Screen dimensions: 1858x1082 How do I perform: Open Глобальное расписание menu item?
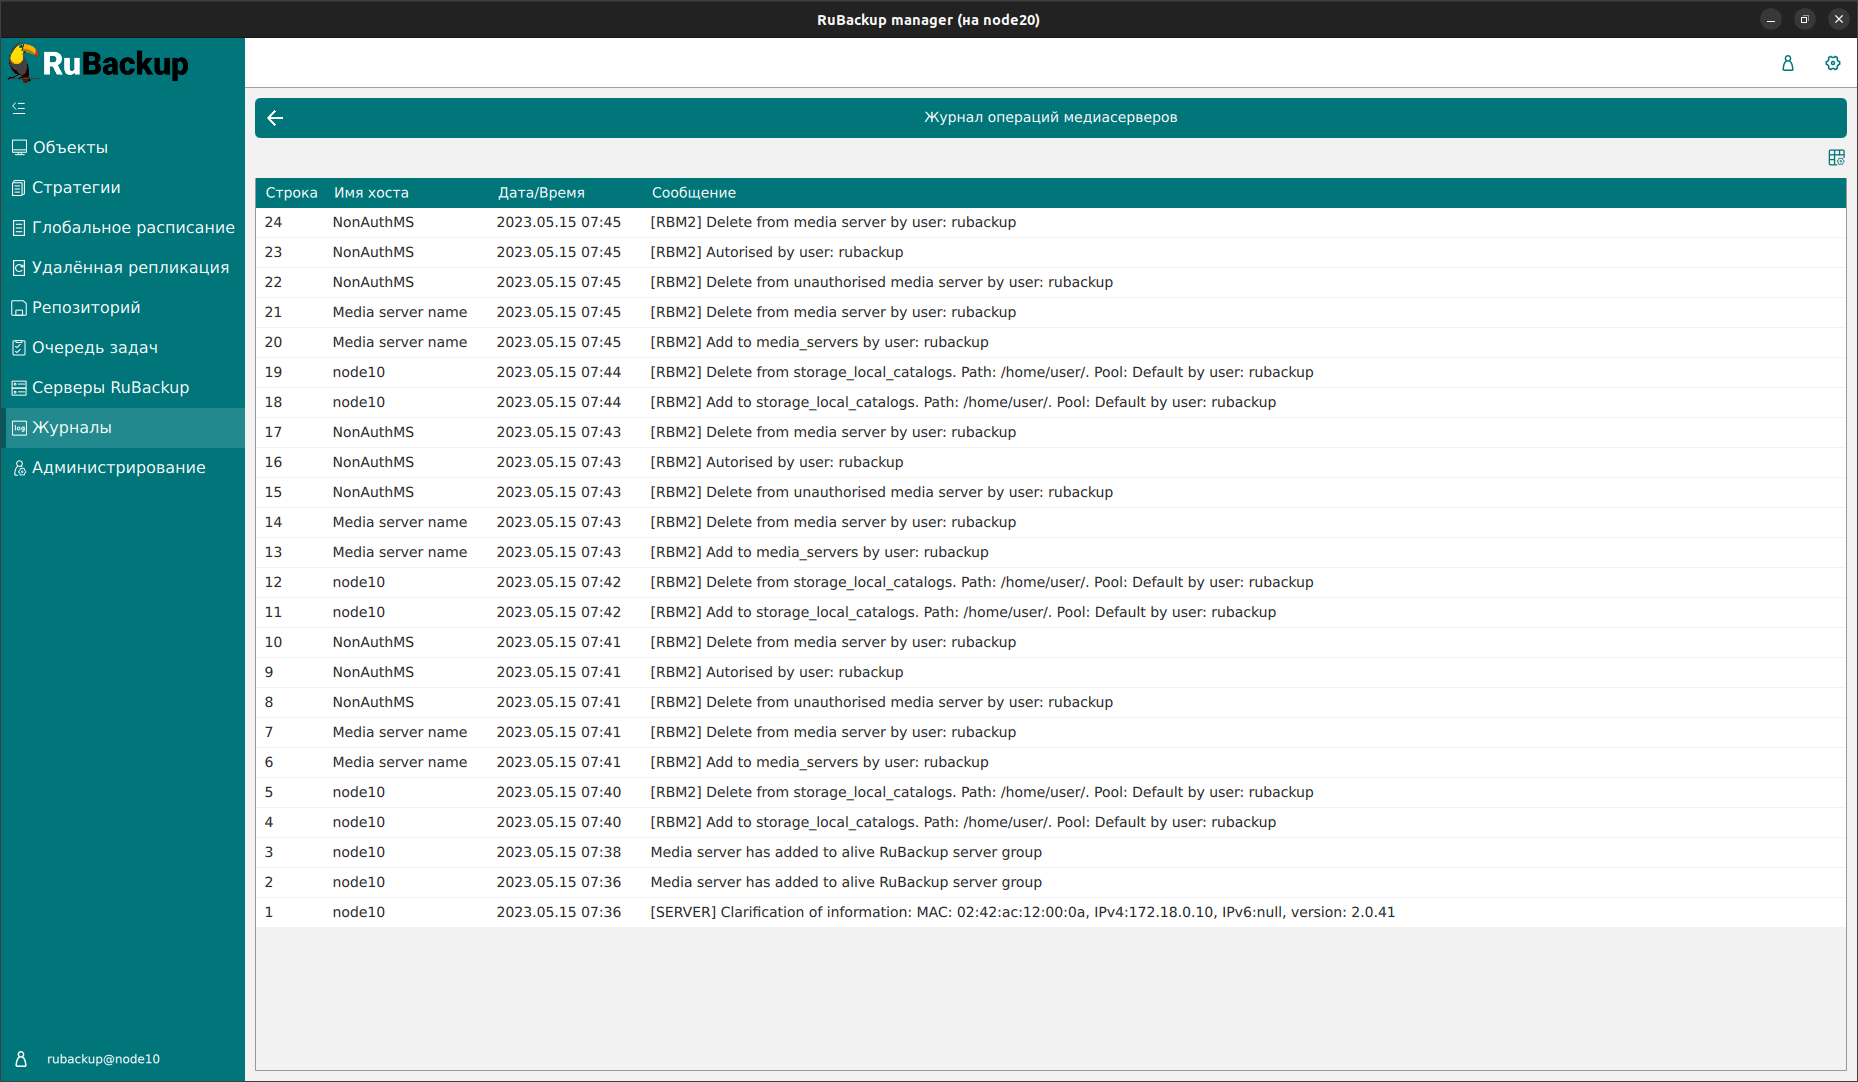click(133, 227)
